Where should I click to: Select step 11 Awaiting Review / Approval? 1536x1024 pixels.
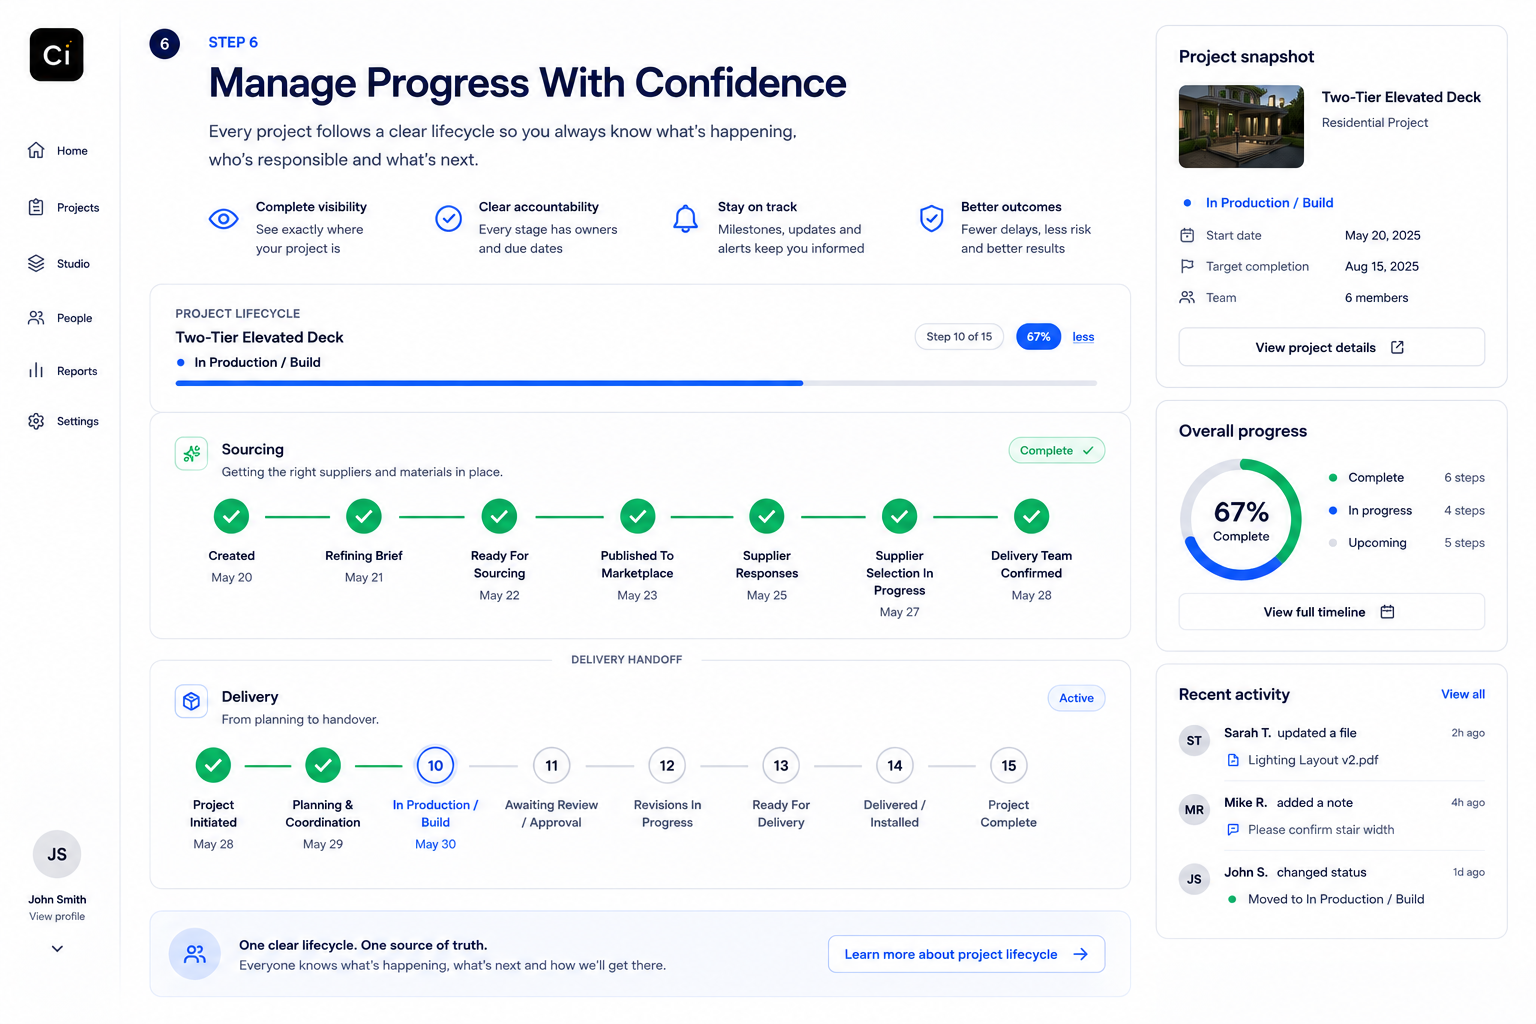pyautogui.click(x=552, y=765)
